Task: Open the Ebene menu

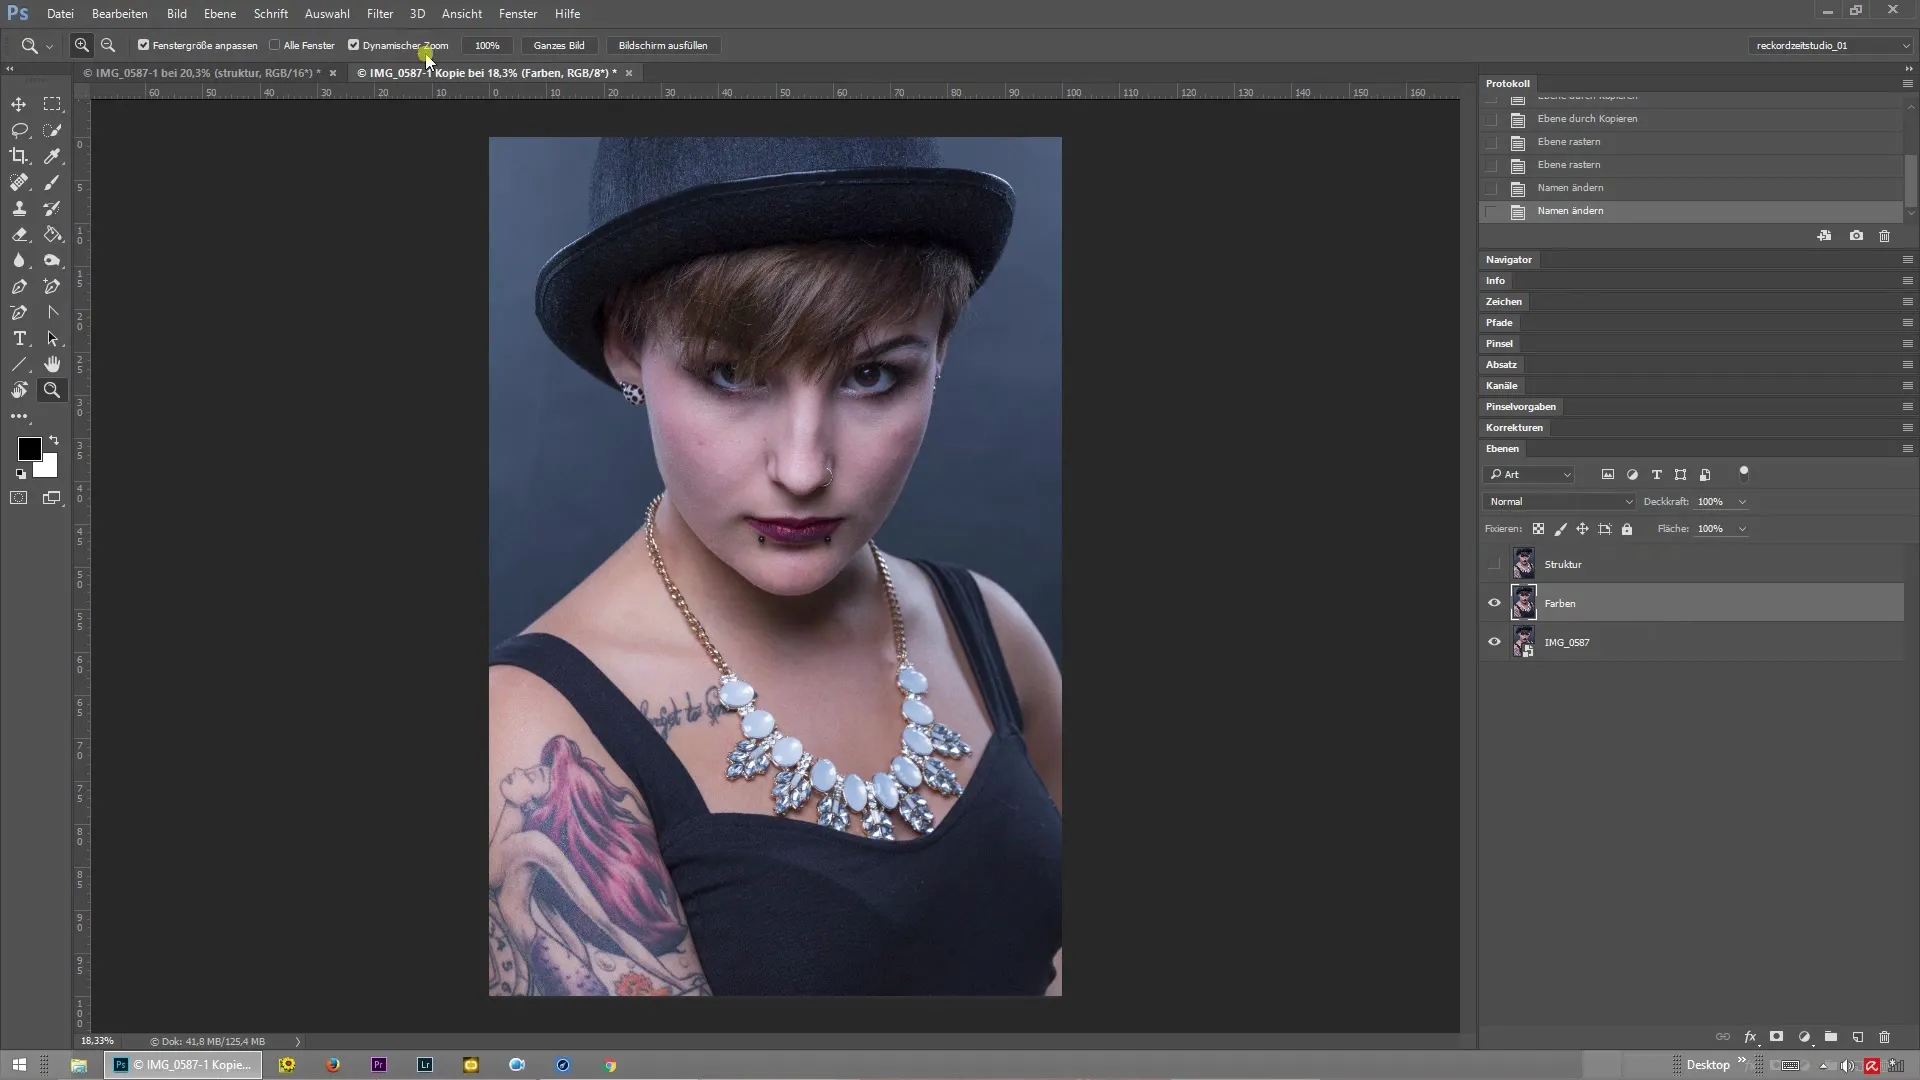Action: point(220,14)
